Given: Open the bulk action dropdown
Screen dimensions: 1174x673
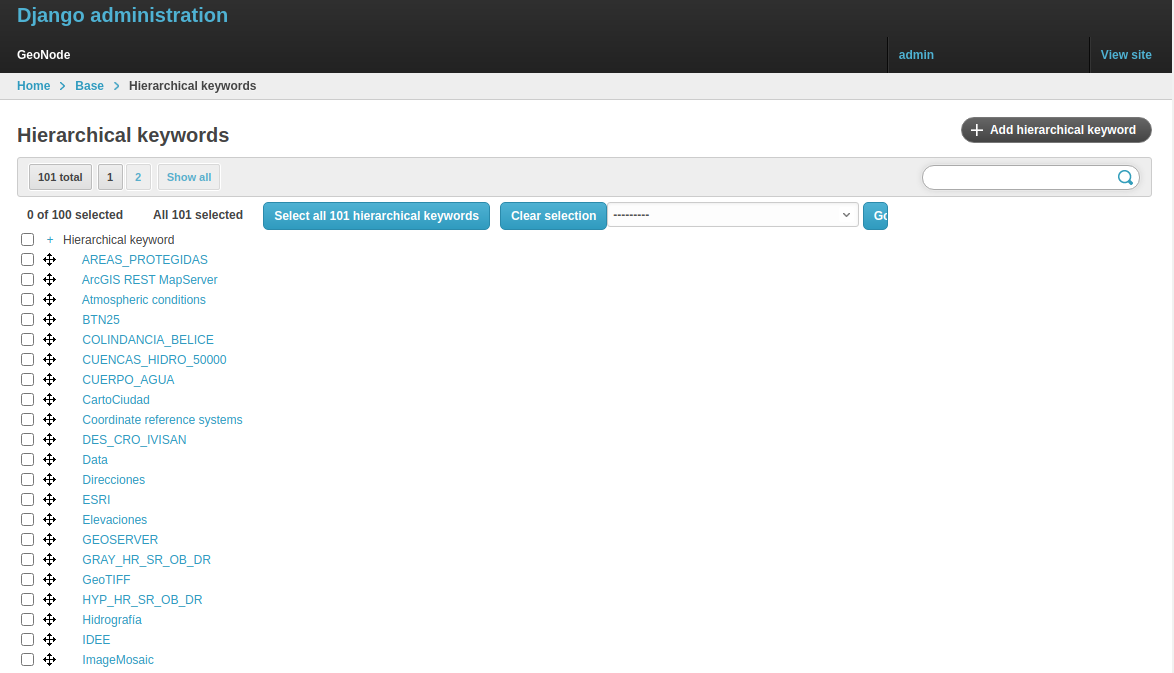Looking at the screenshot, I should click(x=733, y=215).
